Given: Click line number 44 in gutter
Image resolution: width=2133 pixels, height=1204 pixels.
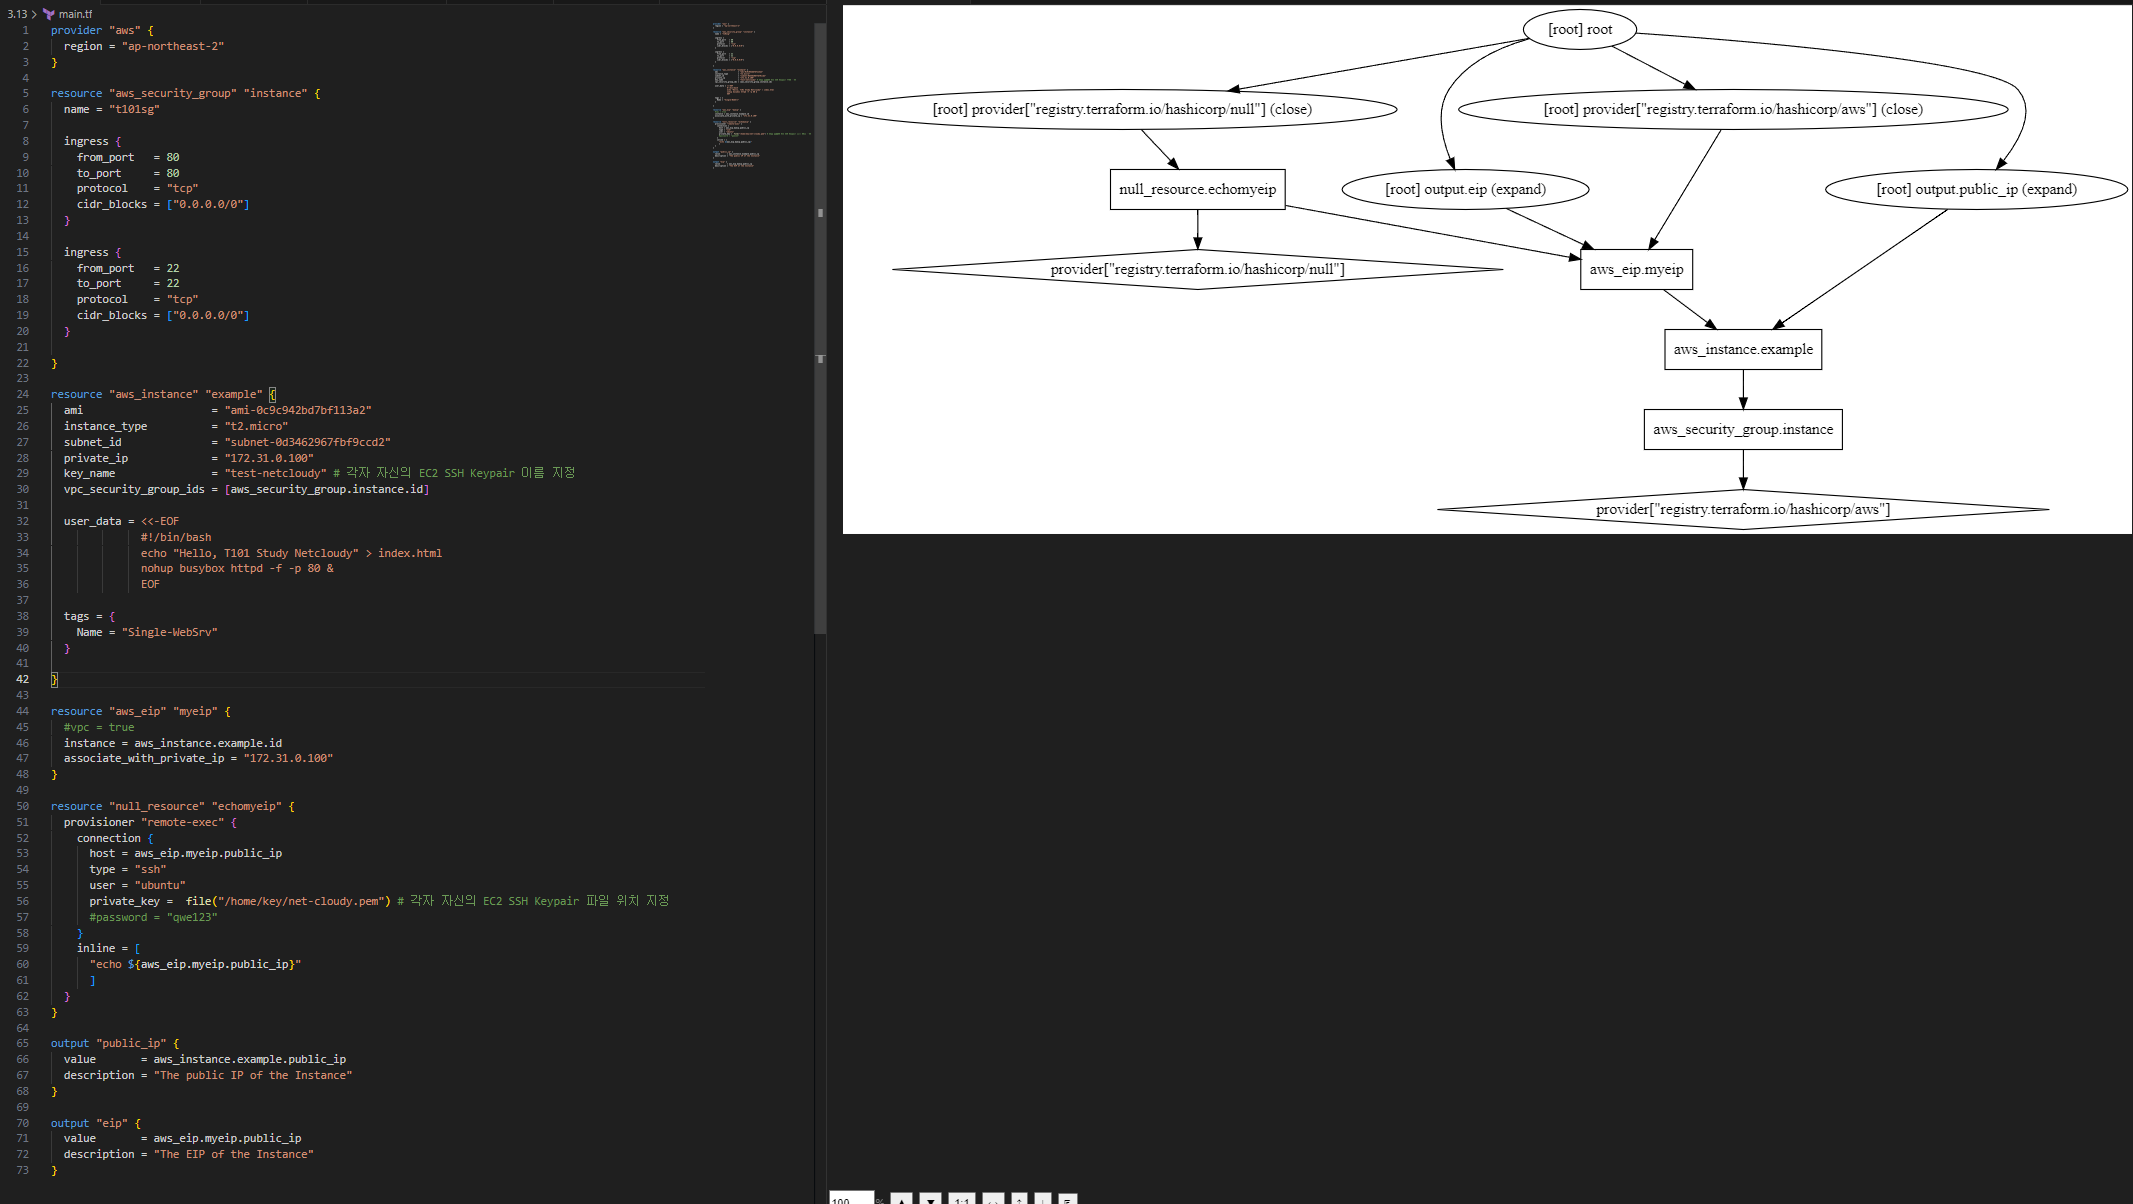Looking at the screenshot, I should coord(22,711).
